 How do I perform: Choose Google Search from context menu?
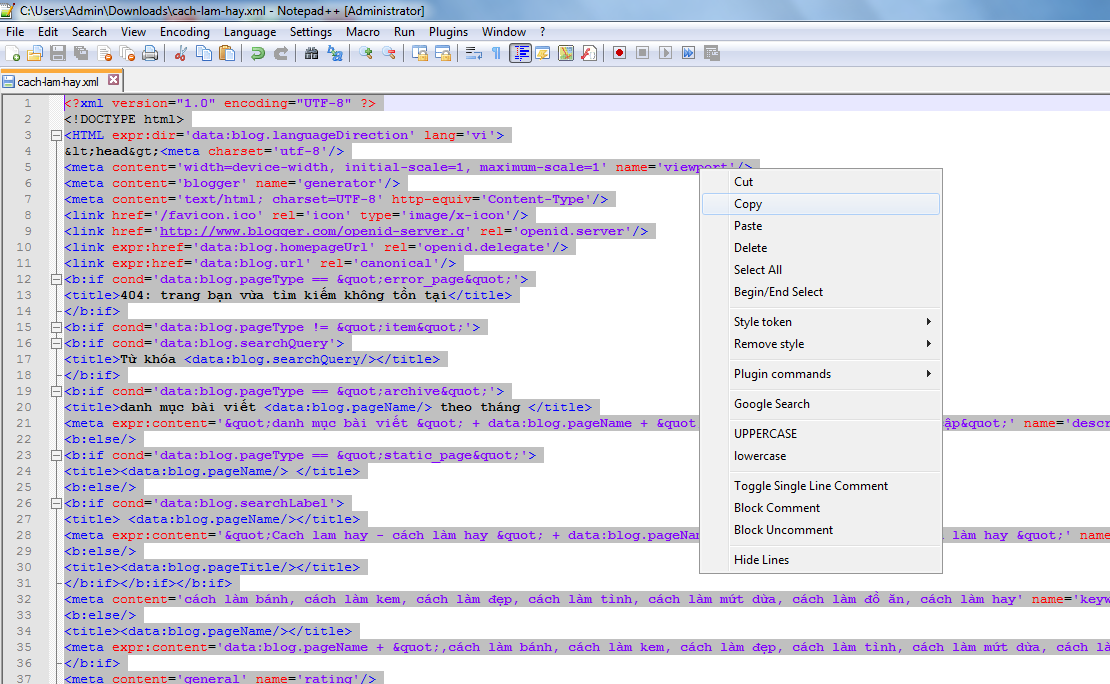(x=821, y=404)
